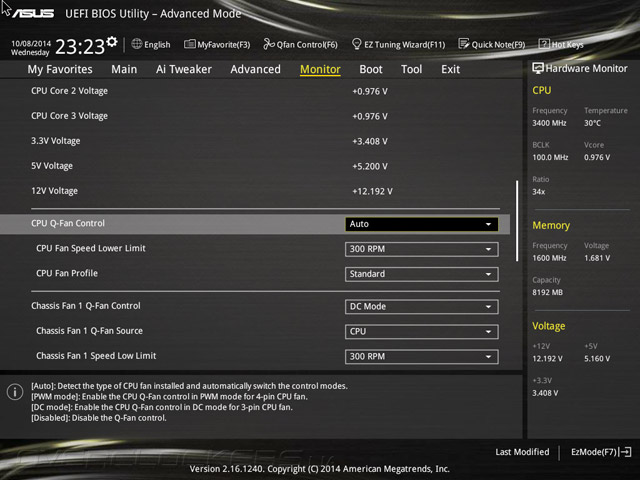Screen dimensions: 640x480
Task: Expand the CPU Fan Profile Standard dropdown
Action: 422,274
